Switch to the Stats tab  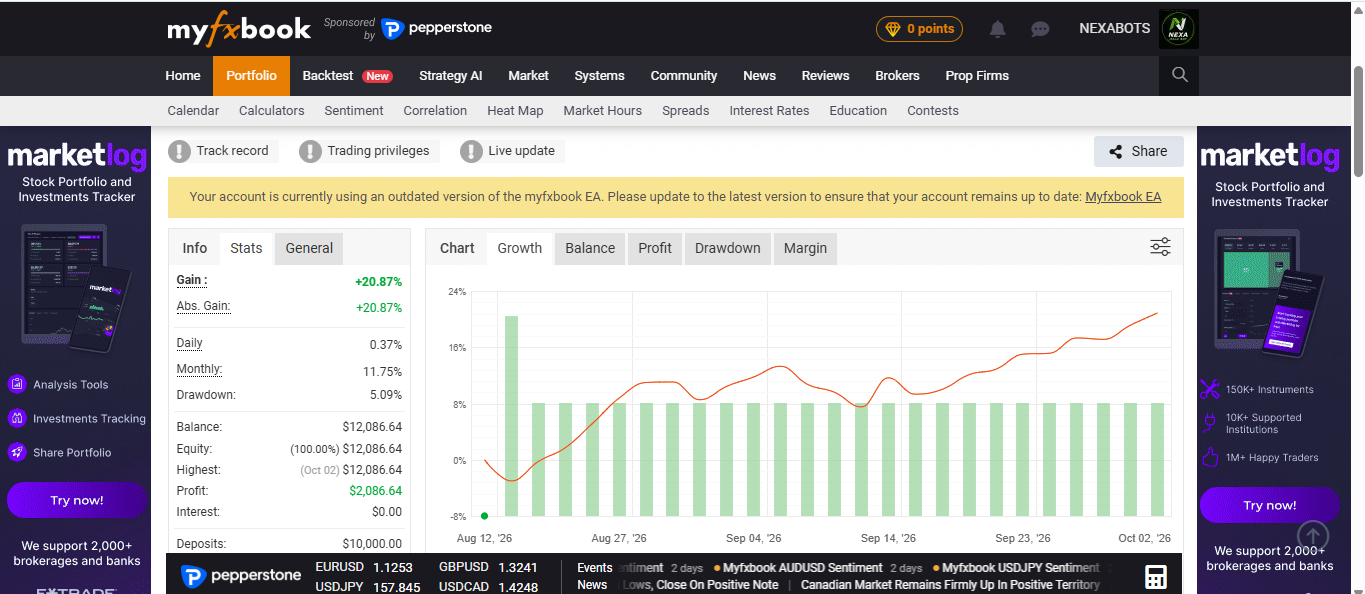pos(246,248)
